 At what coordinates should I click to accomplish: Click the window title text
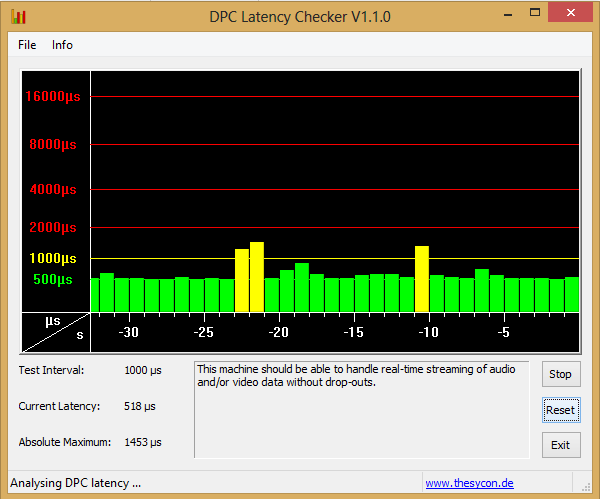(x=300, y=17)
